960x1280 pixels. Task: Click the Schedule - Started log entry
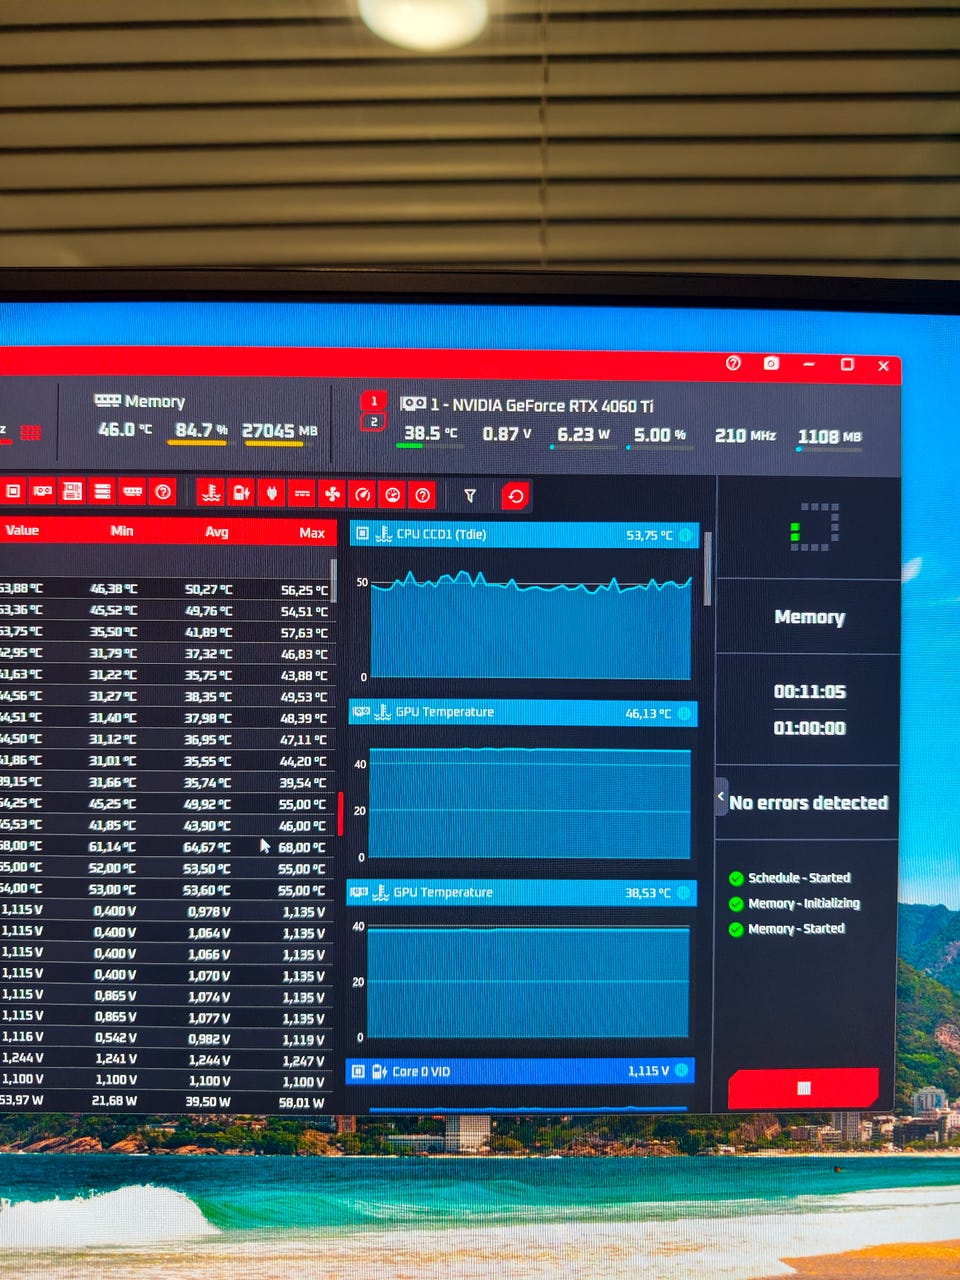(x=790, y=878)
